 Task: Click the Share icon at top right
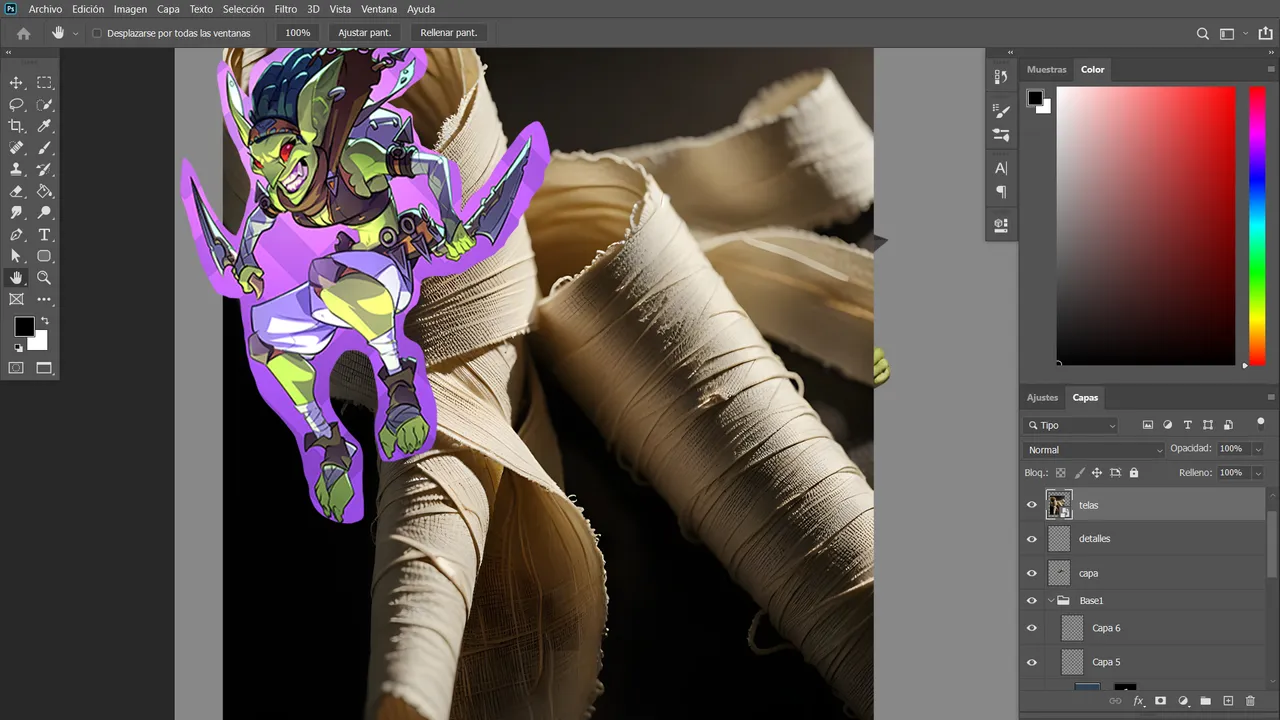[1264, 33]
